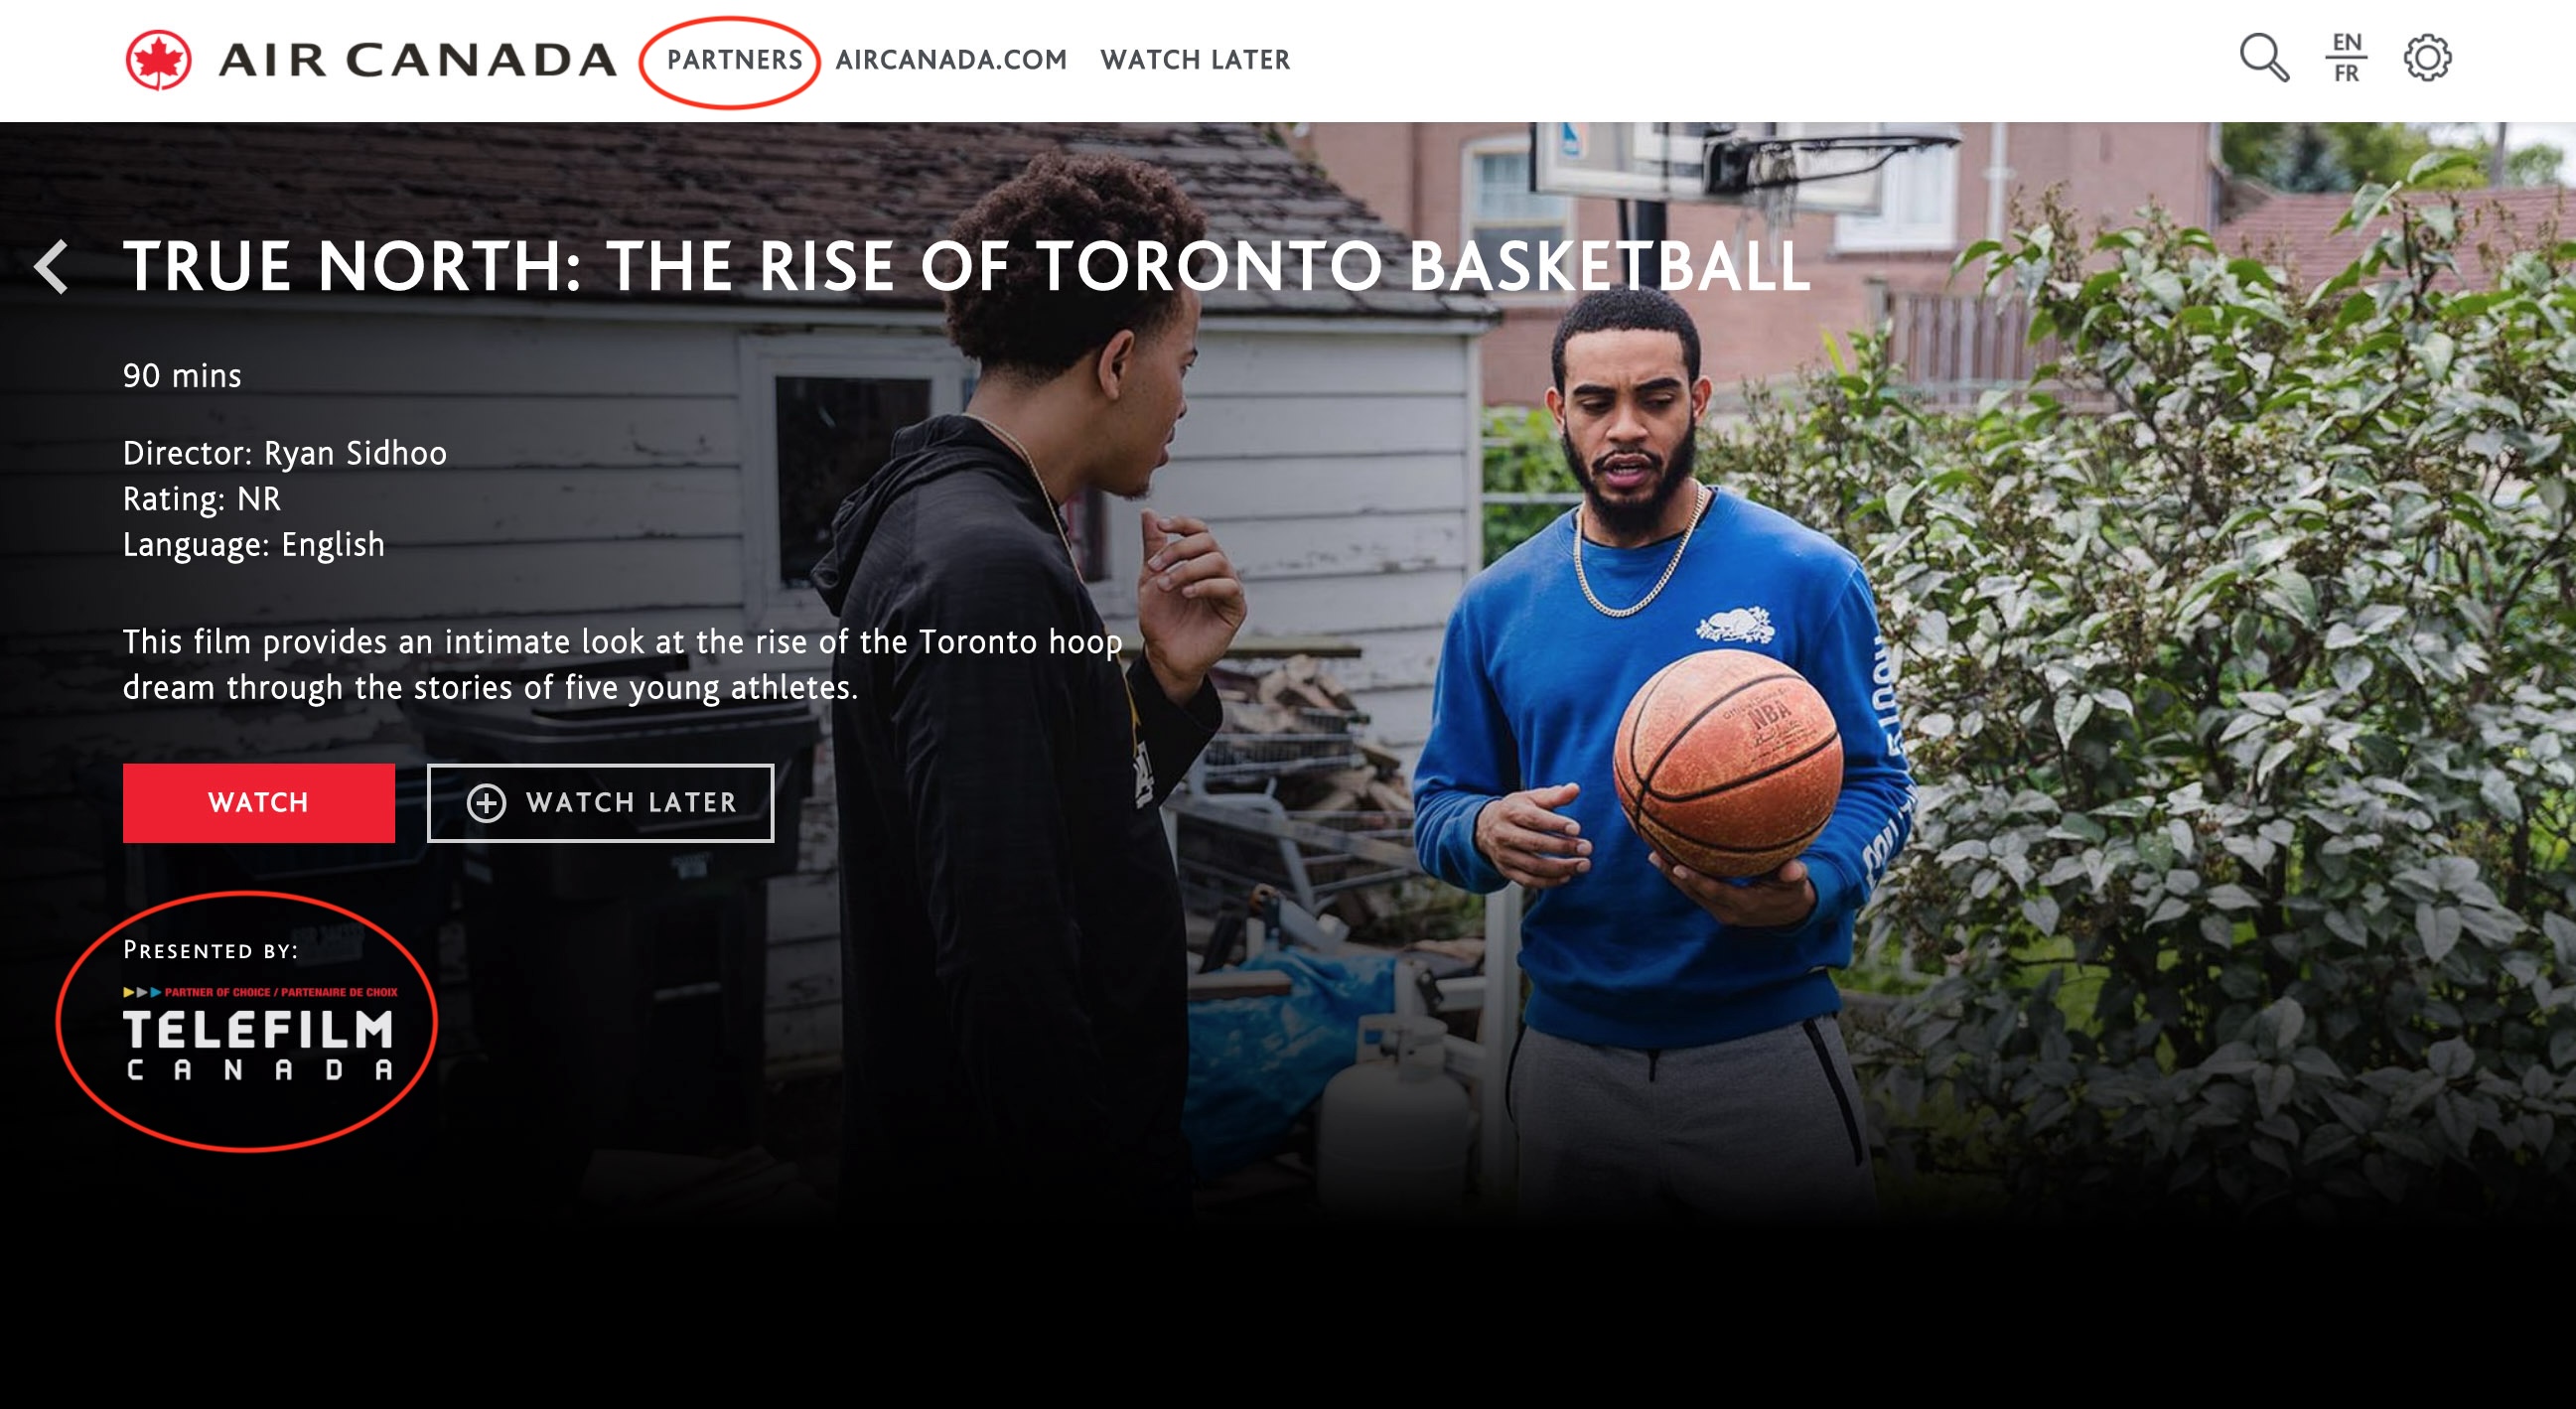Click the Air Canada wordmark
Screen dimensions: 2576x1409
coord(417,60)
